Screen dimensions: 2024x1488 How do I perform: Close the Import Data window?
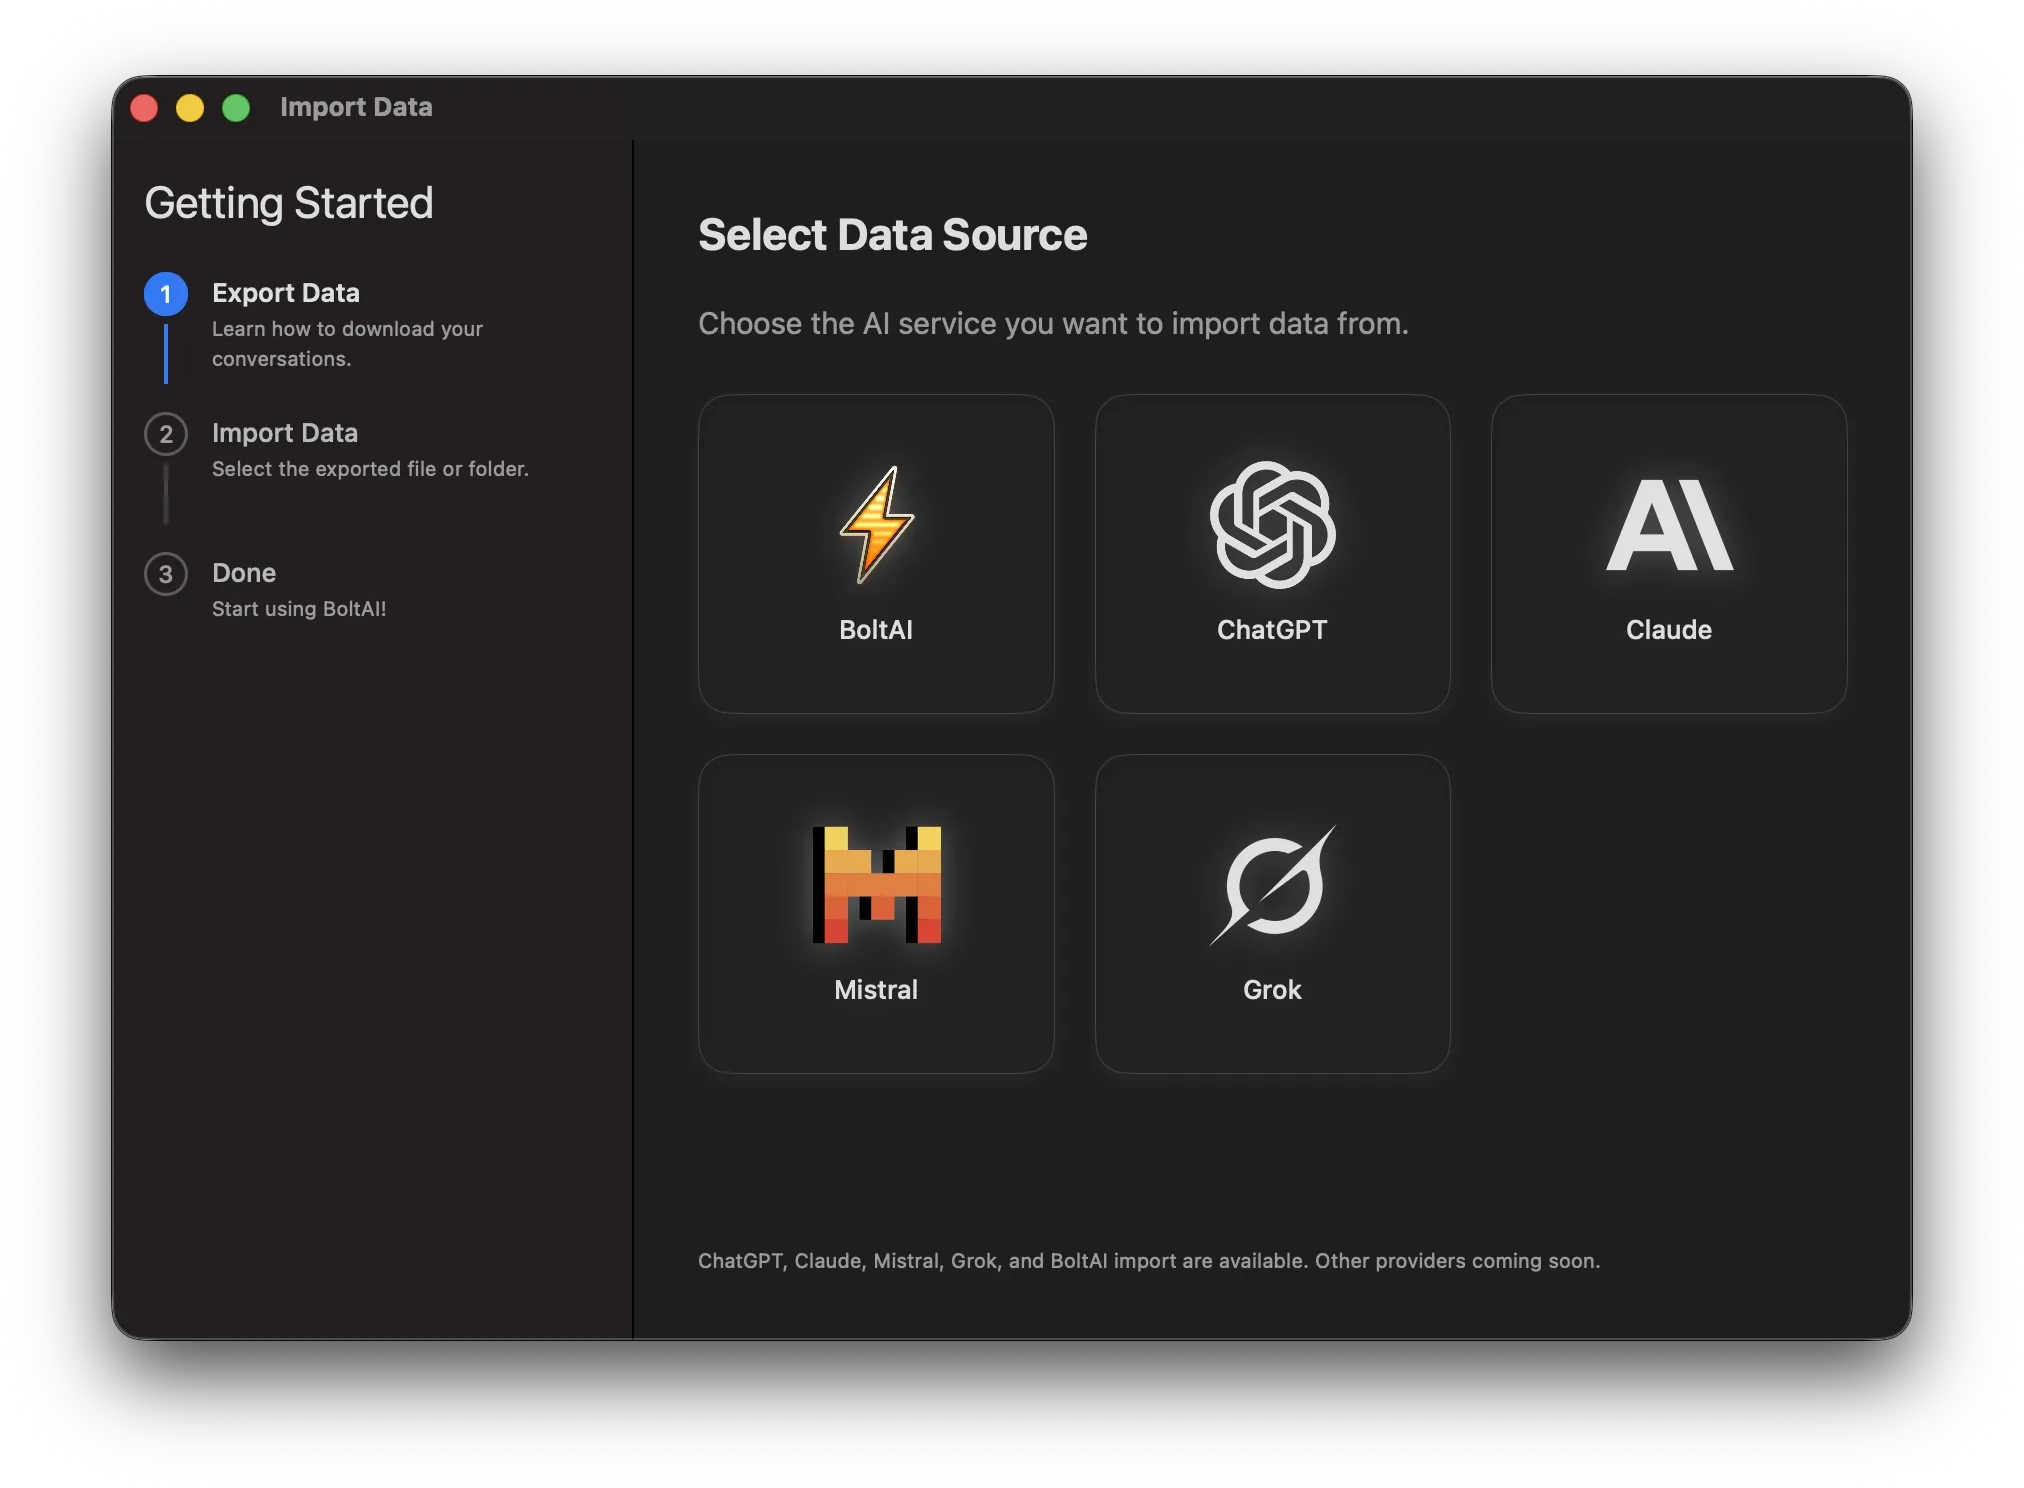coord(144,107)
